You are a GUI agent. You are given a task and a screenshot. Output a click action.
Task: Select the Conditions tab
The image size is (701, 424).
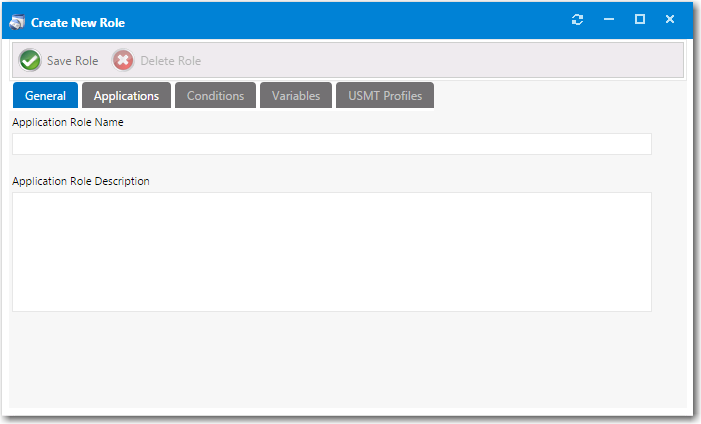(215, 96)
